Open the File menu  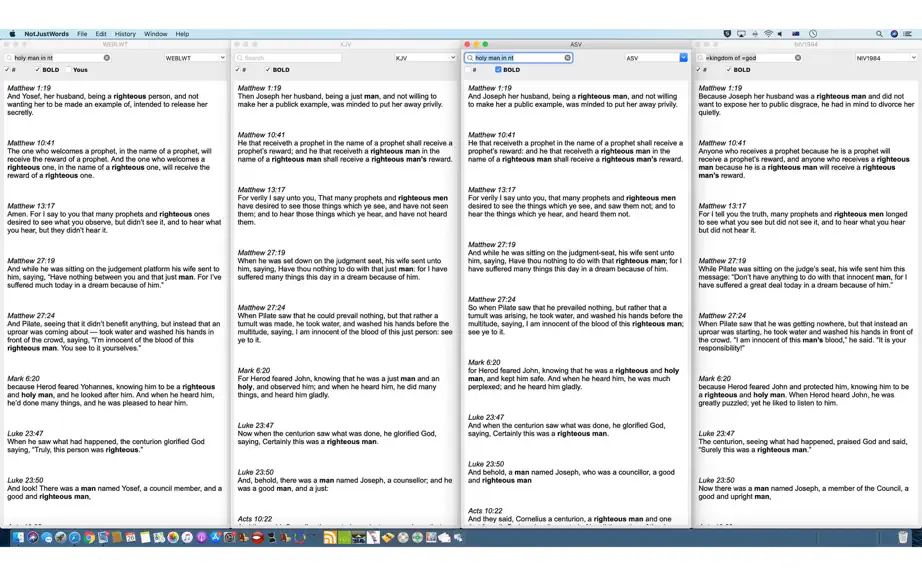pyautogui.click(x=82, y=34)
